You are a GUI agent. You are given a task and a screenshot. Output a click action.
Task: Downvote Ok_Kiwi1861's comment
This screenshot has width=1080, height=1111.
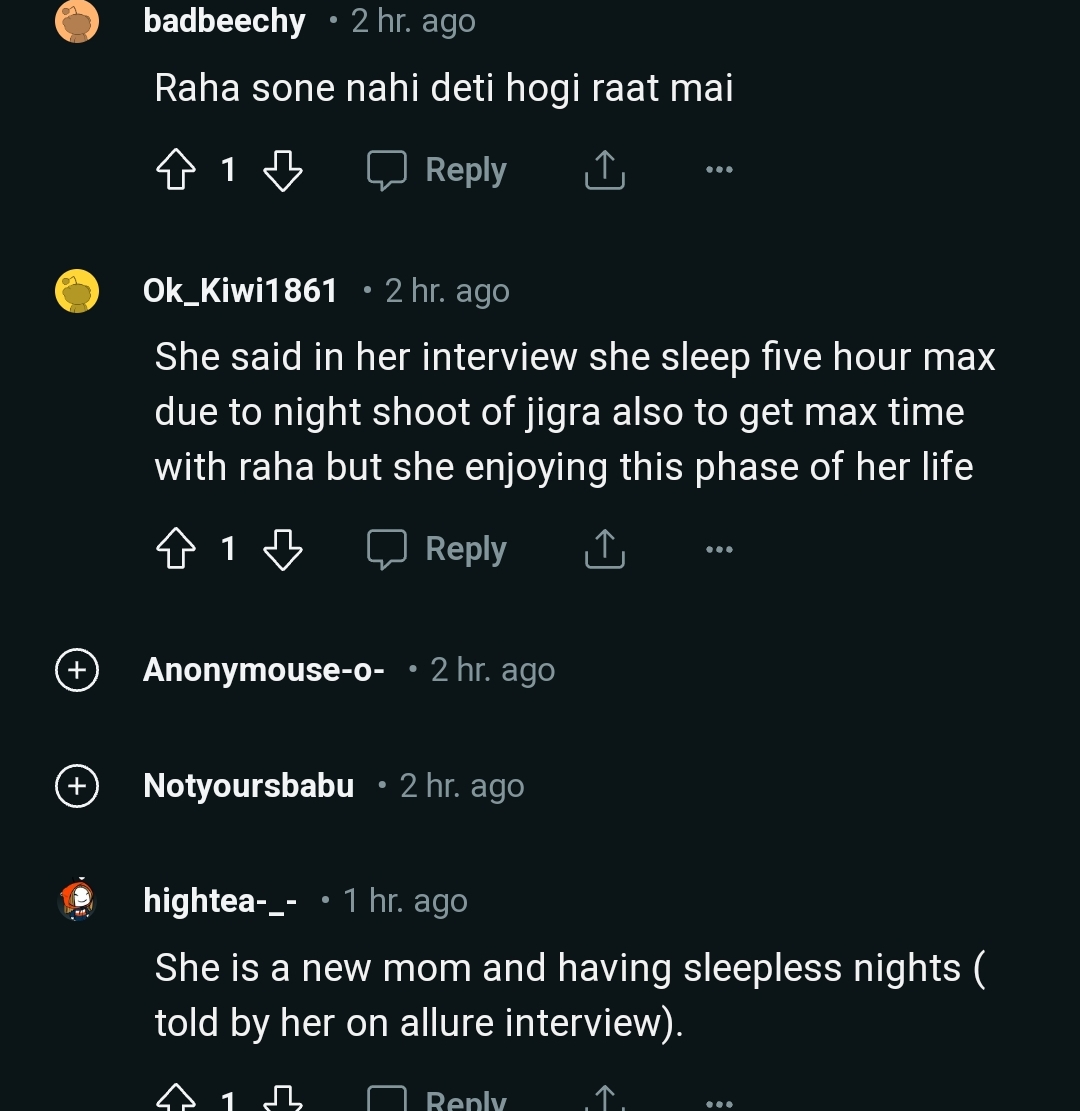[x=285, y=550]
